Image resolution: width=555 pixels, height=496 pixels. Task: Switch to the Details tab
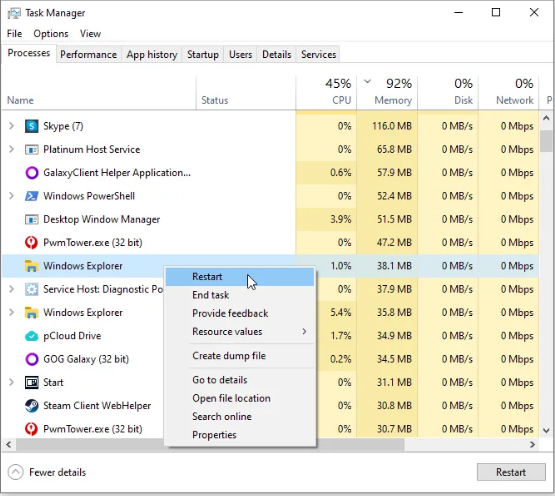coord(276,55)
